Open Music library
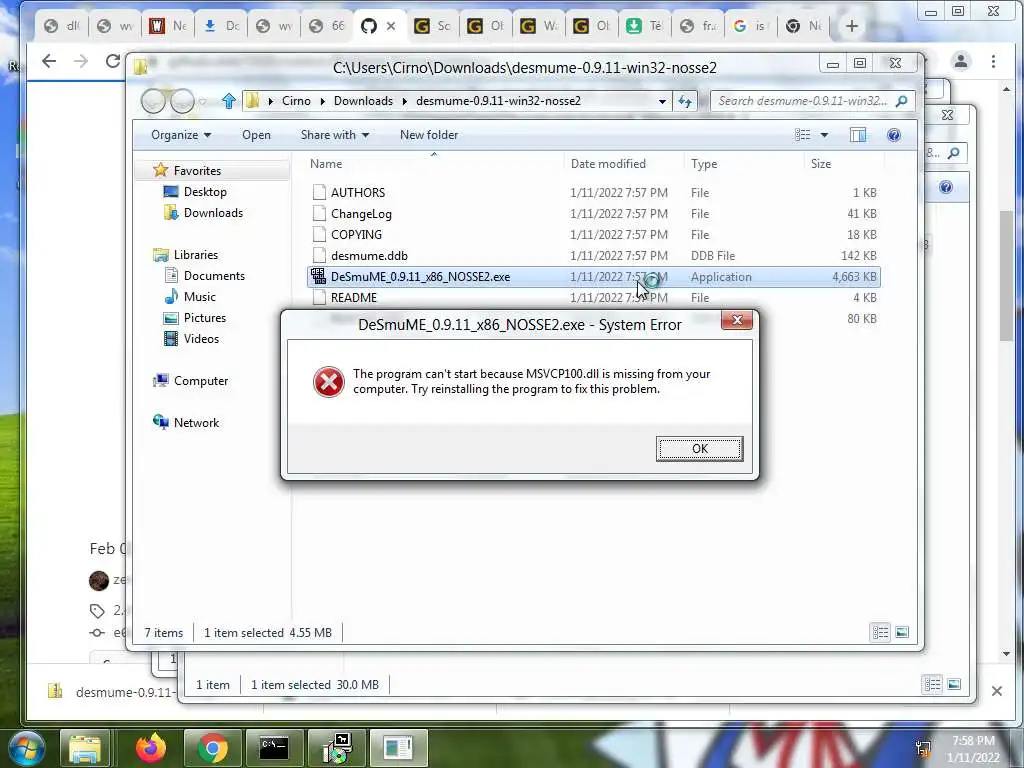1024x768 pixels. (x=199, y=296)
